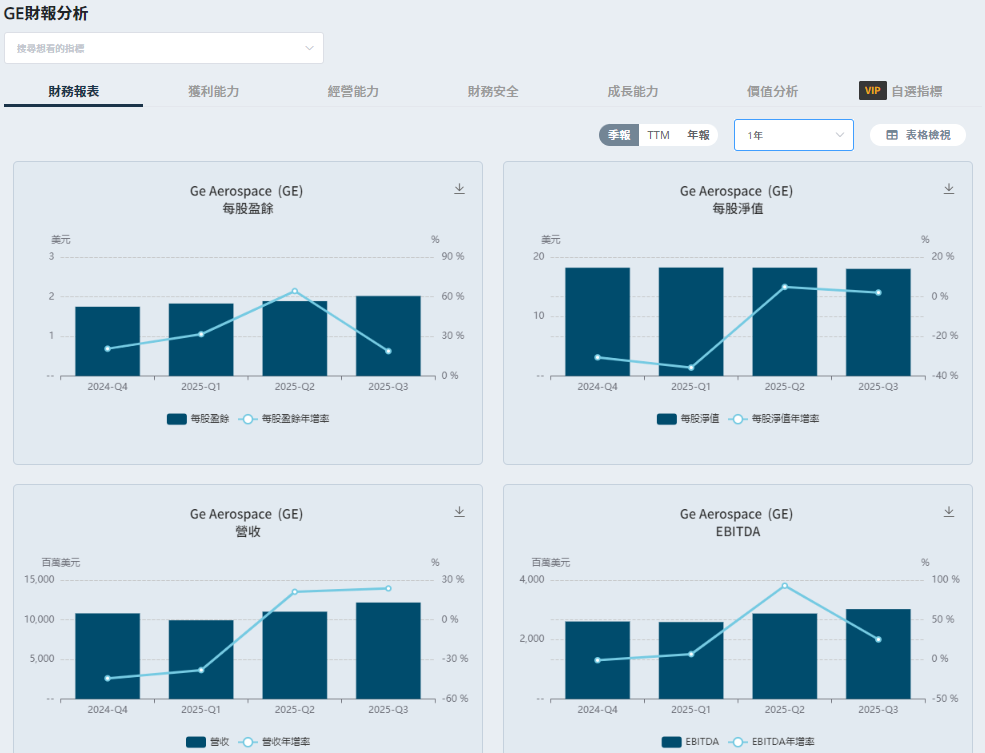
Task: Select 季報 period toggle
Action: click(619, 135)
